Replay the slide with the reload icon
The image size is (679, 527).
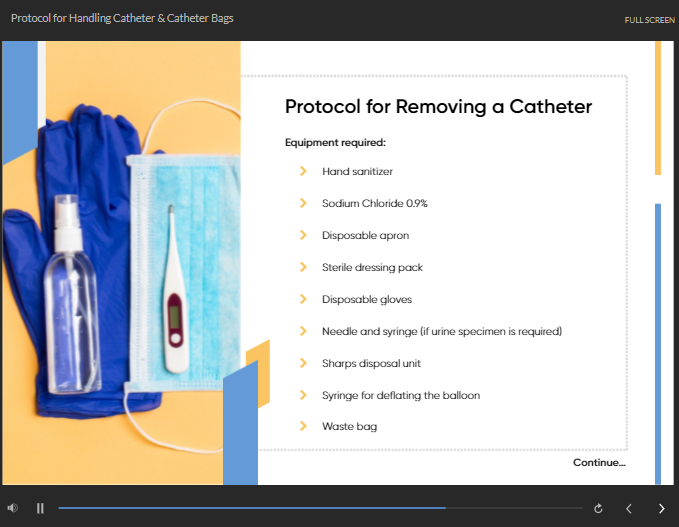click(598, 508)
